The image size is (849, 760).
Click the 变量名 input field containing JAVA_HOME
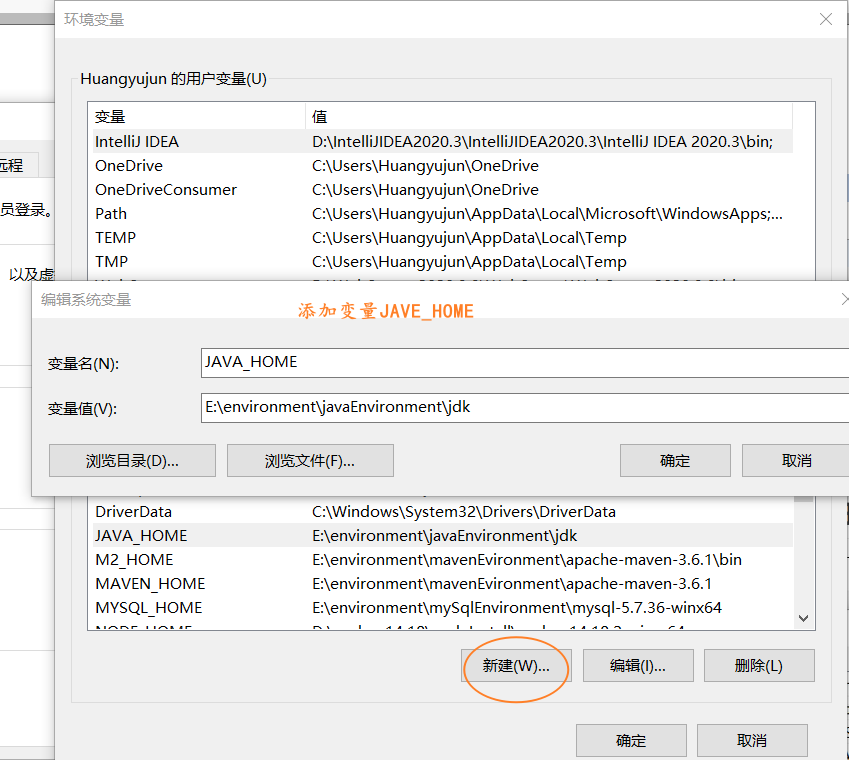(x=525, y=363)
